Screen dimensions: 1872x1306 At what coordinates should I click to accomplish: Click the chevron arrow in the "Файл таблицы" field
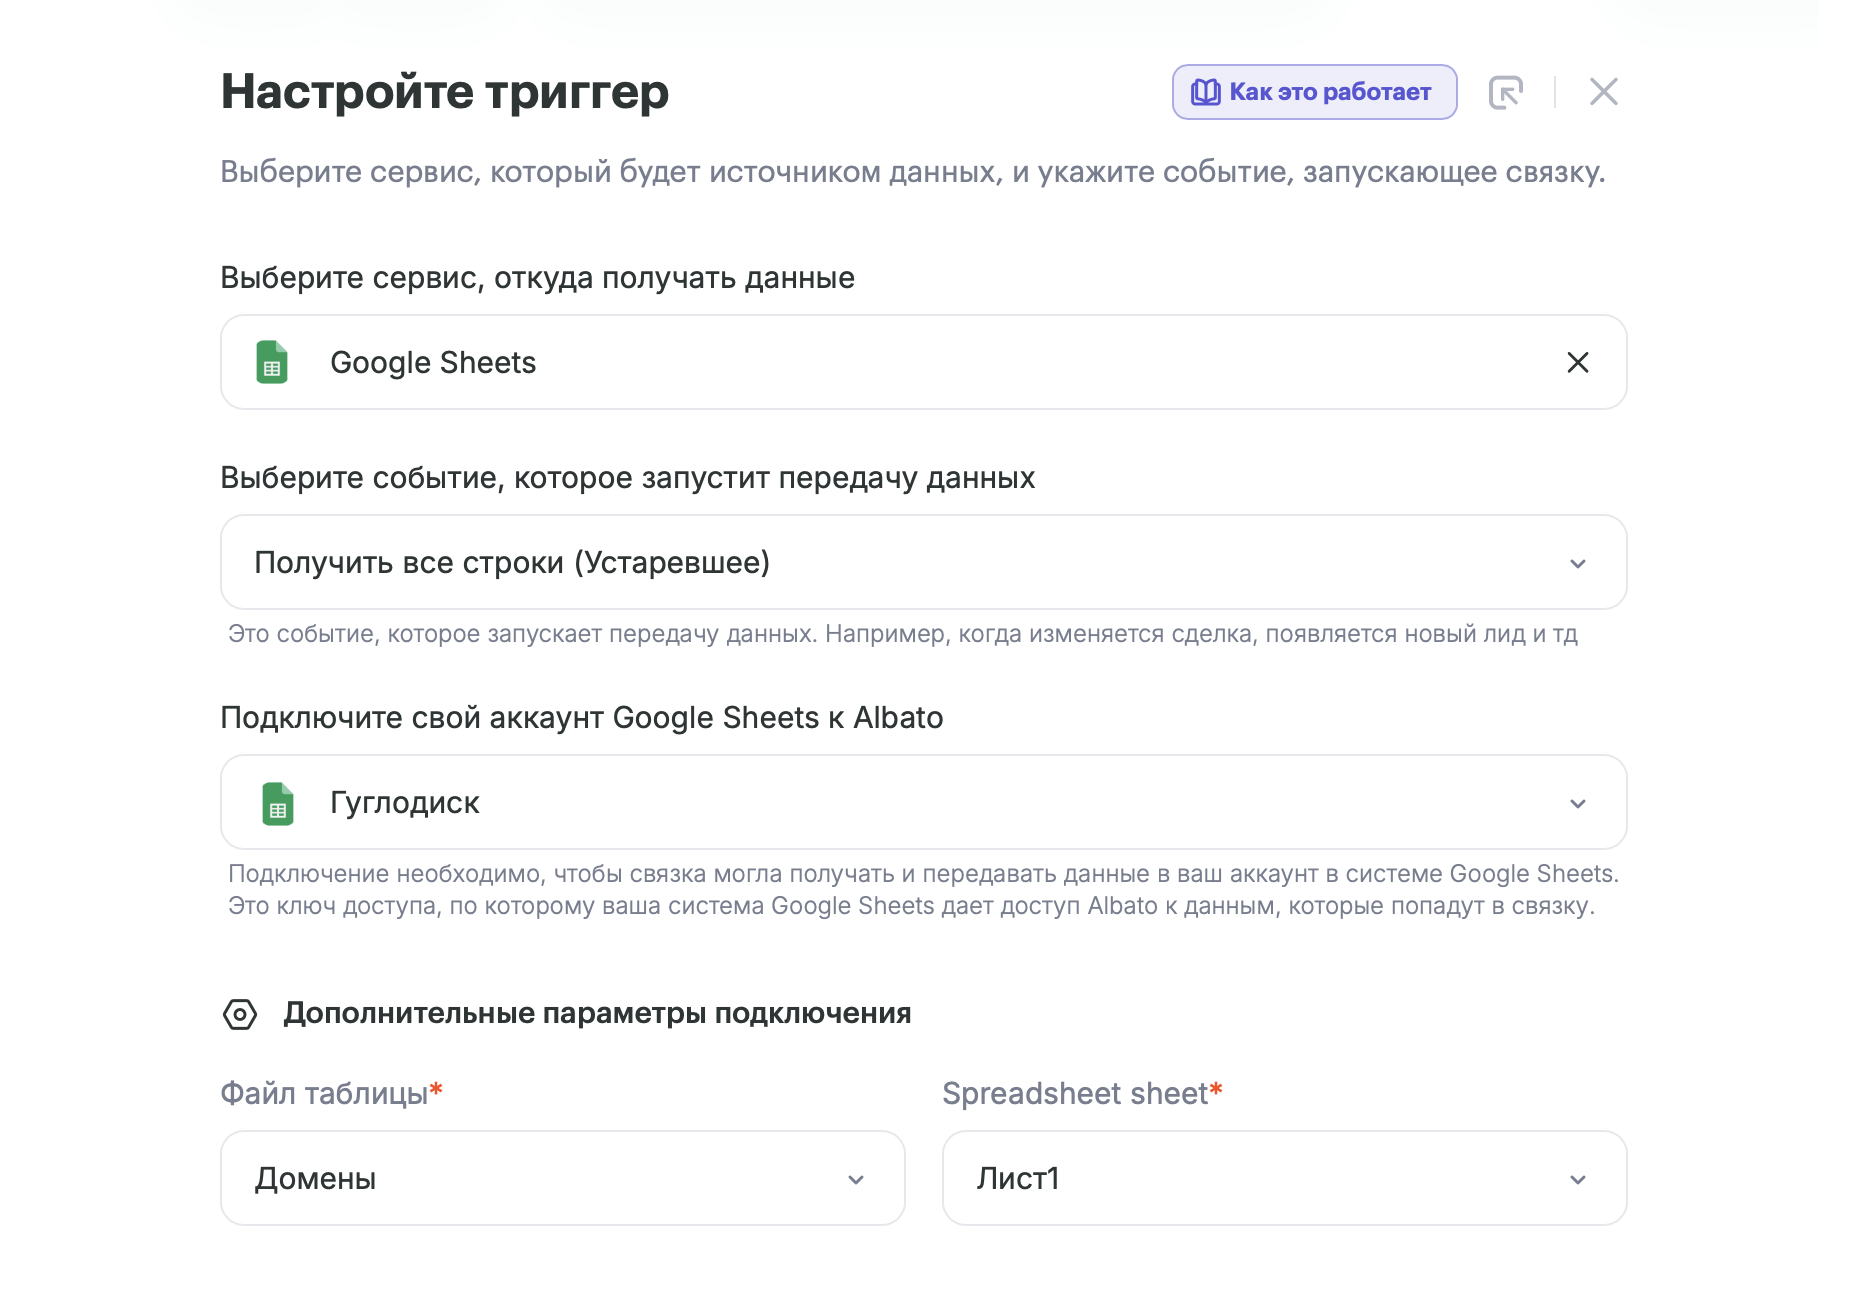point(855,1179)
